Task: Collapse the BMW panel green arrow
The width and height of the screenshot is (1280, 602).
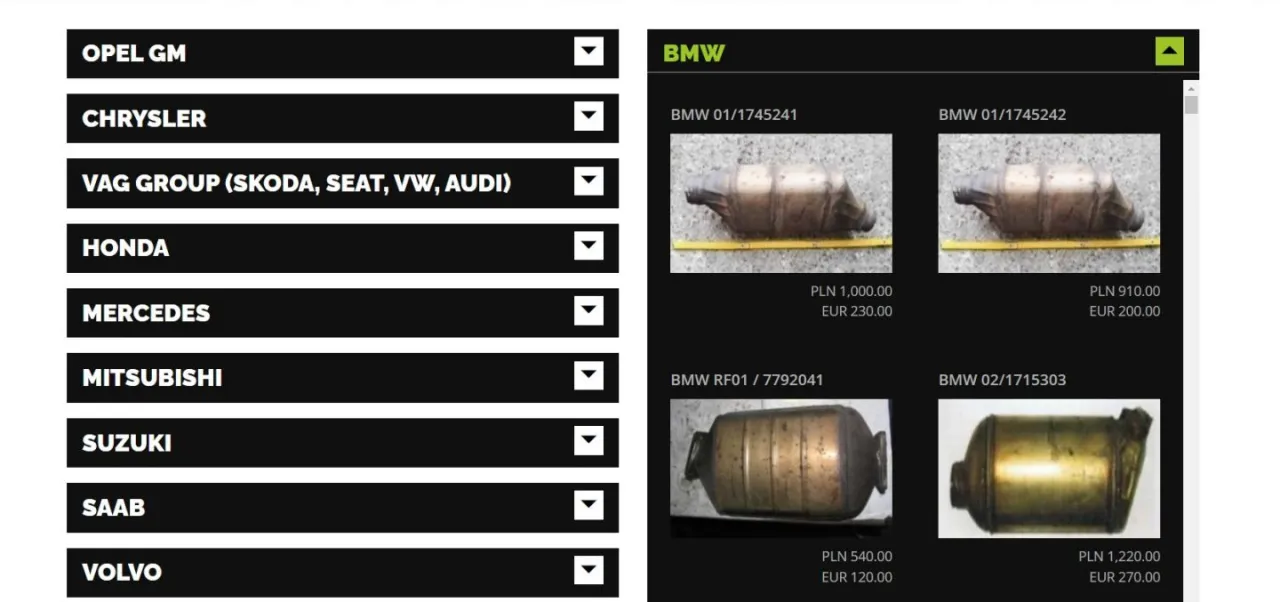Action: (x=1169, y=51)
